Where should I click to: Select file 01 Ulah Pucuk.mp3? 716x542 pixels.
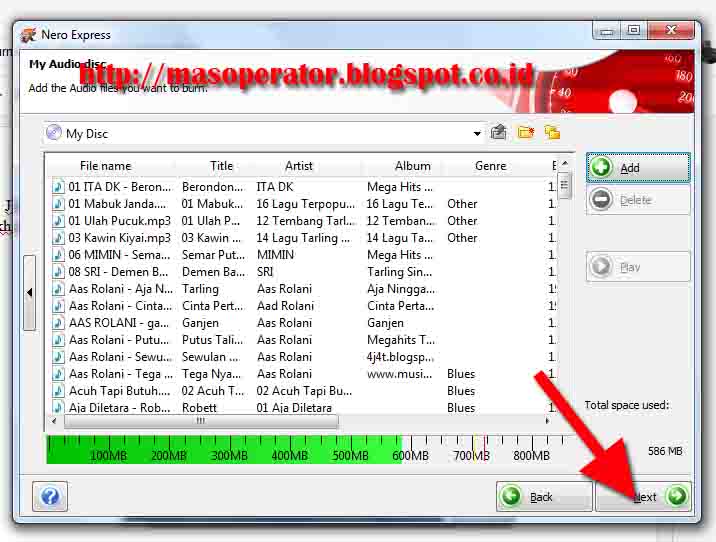pyautogui.click(x=120, y=221)
